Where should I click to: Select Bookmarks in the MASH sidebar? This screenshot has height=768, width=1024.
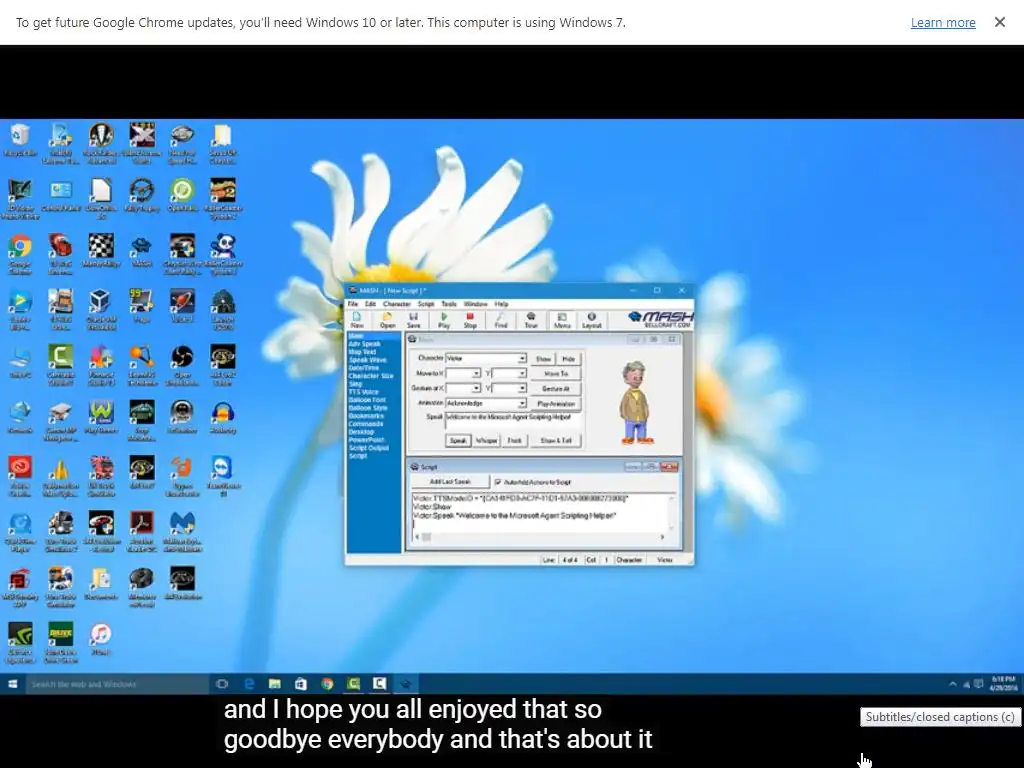[x=366, y=416]
